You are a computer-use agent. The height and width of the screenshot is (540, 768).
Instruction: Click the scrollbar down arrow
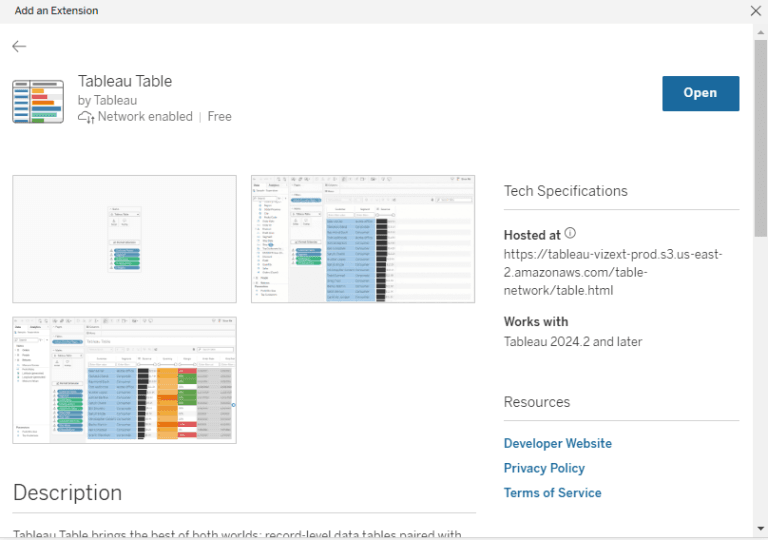[760, 528]
